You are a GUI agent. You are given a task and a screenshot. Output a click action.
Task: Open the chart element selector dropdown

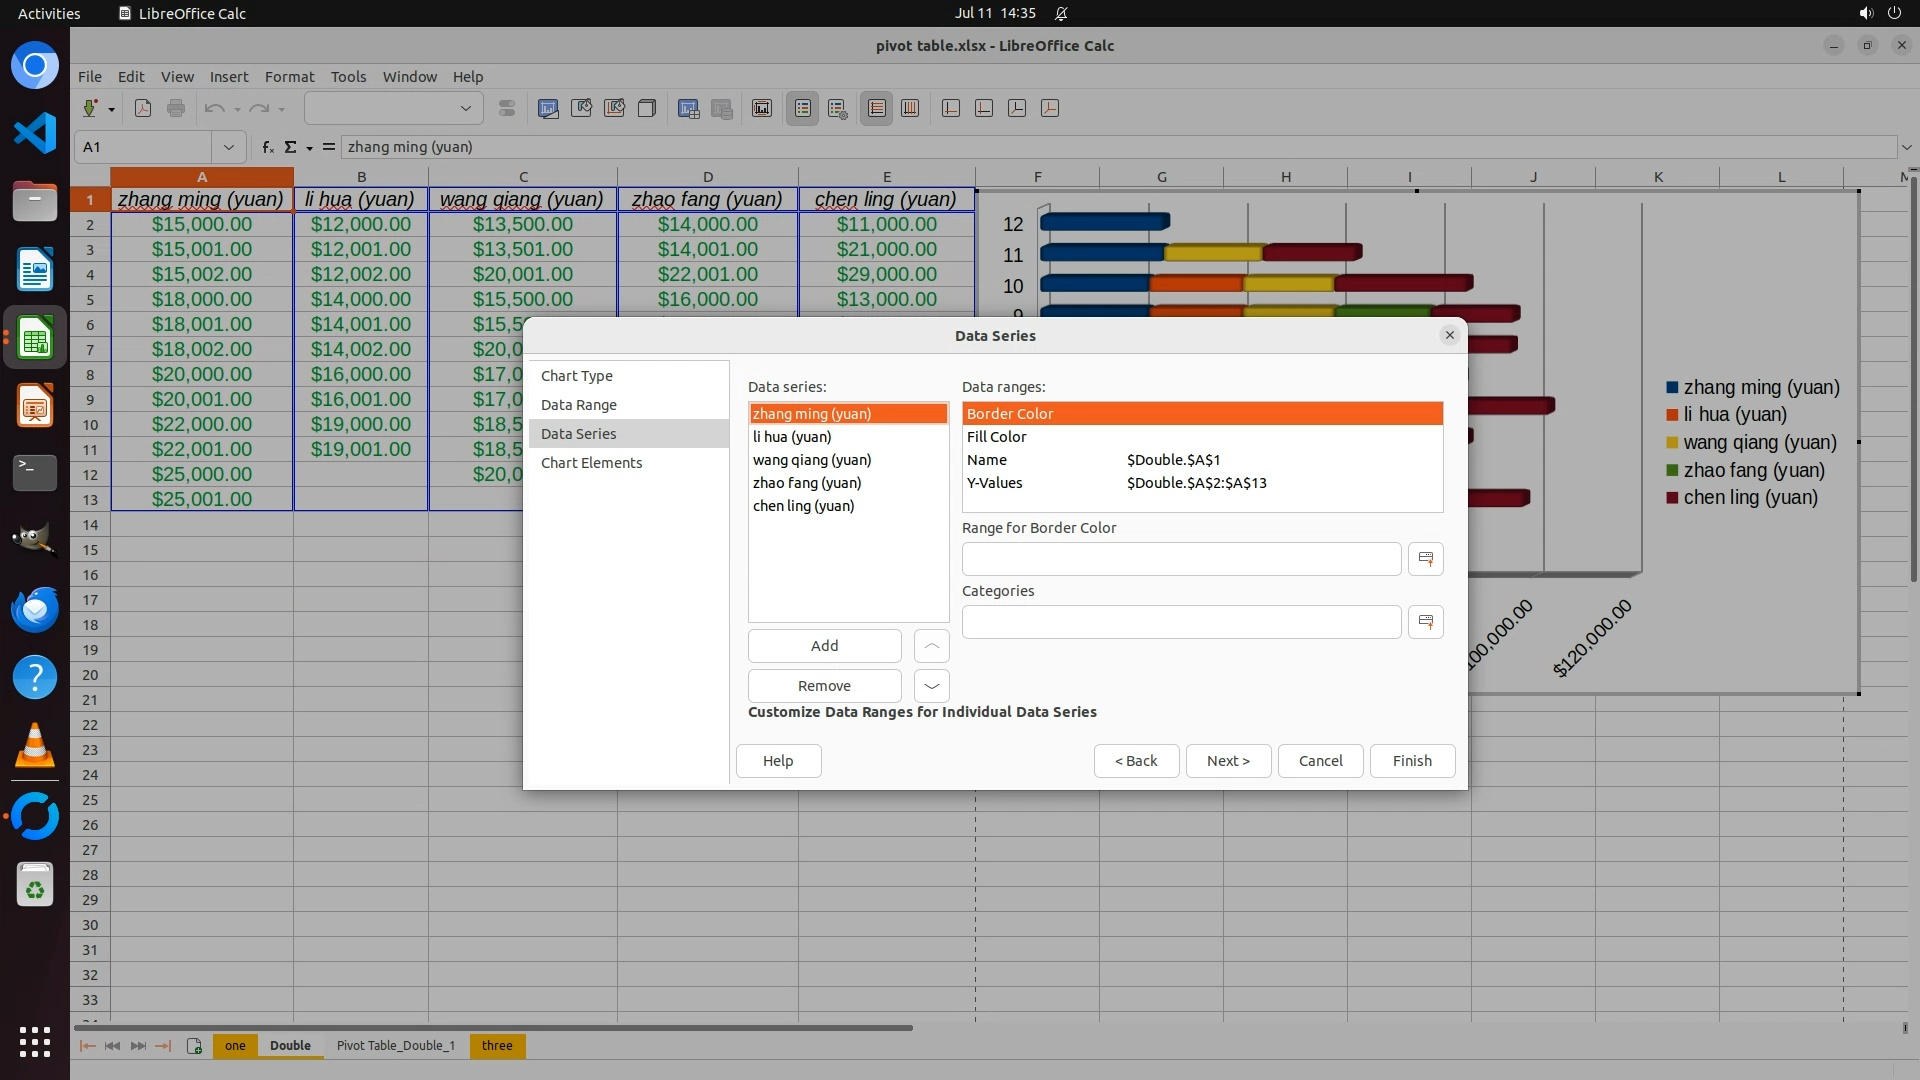(x=465, y=108)
